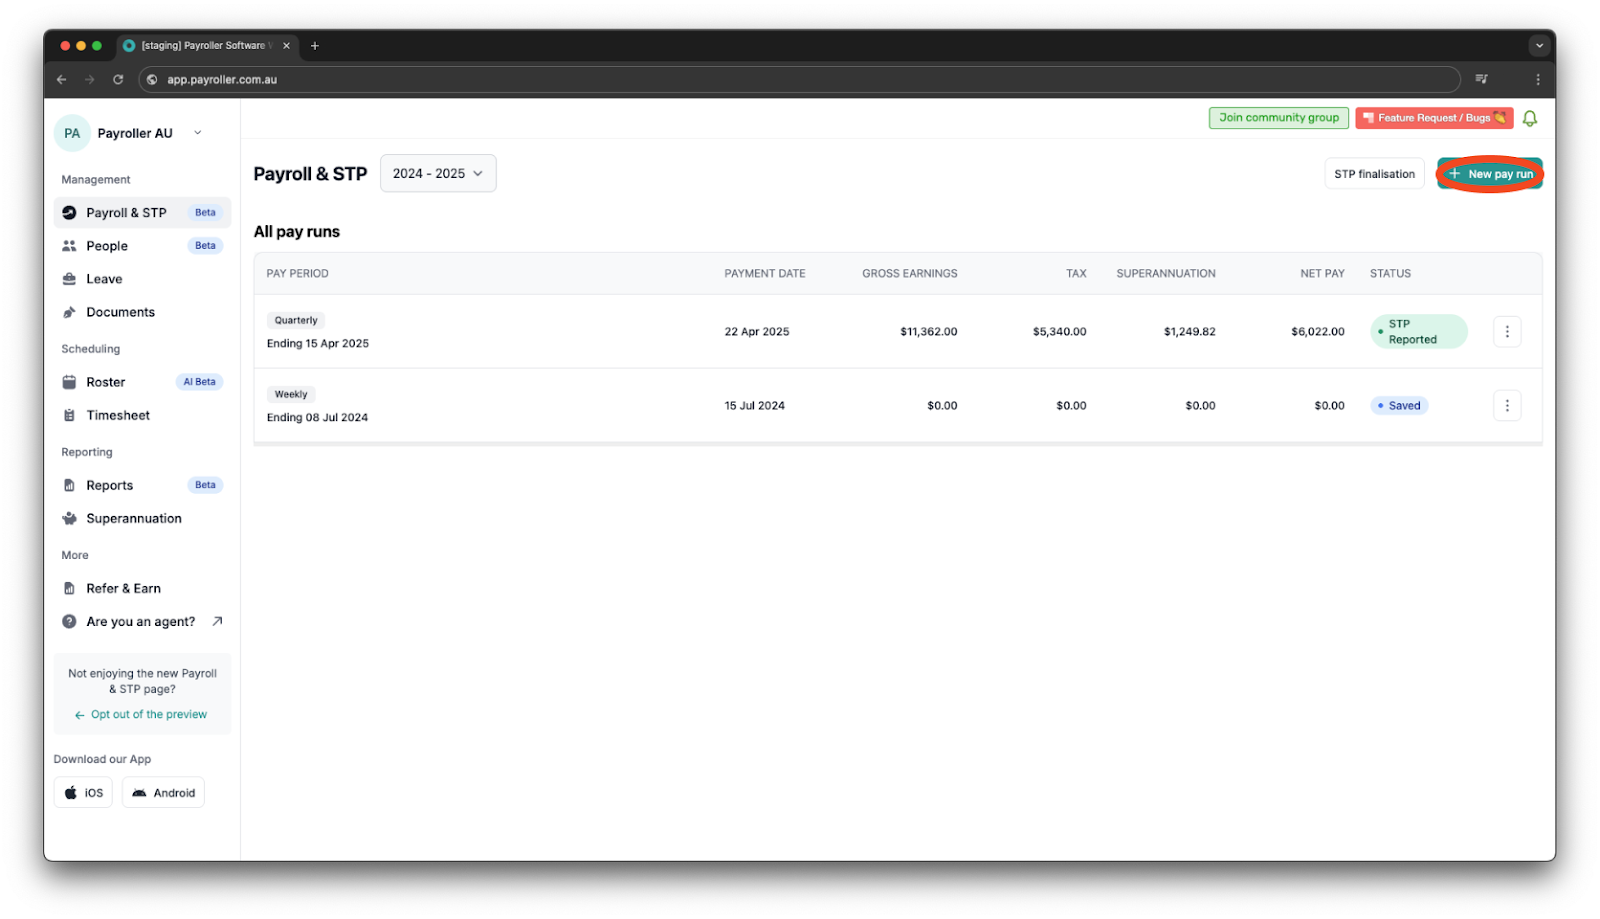The width and height of the screenshot is (1600, 919).
Task: Reload the page with browser refresh icon
Action: pyautogui.click(x=118, y=80)
